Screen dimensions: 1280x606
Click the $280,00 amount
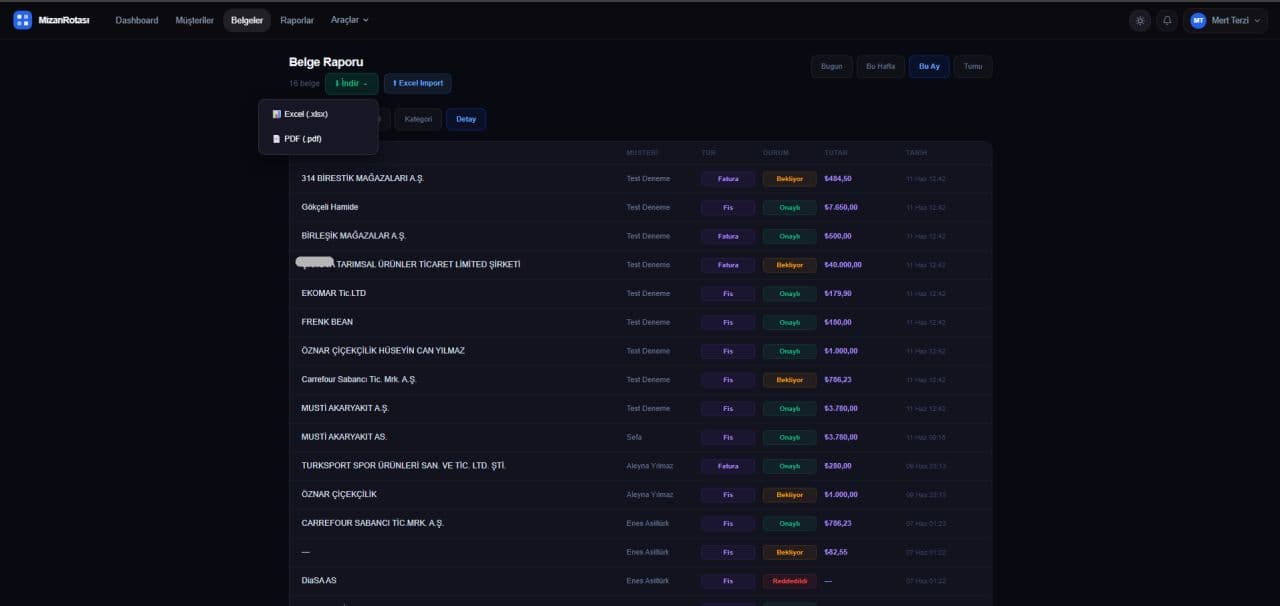pos(838,466)
